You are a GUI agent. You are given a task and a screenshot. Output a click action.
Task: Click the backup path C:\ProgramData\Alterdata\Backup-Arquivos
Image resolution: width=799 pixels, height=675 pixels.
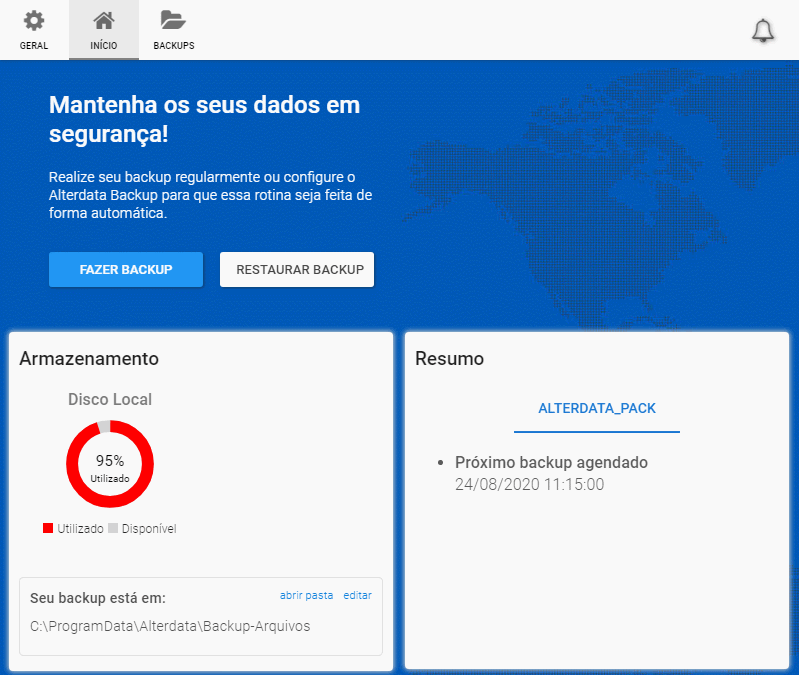coord(170,626)
